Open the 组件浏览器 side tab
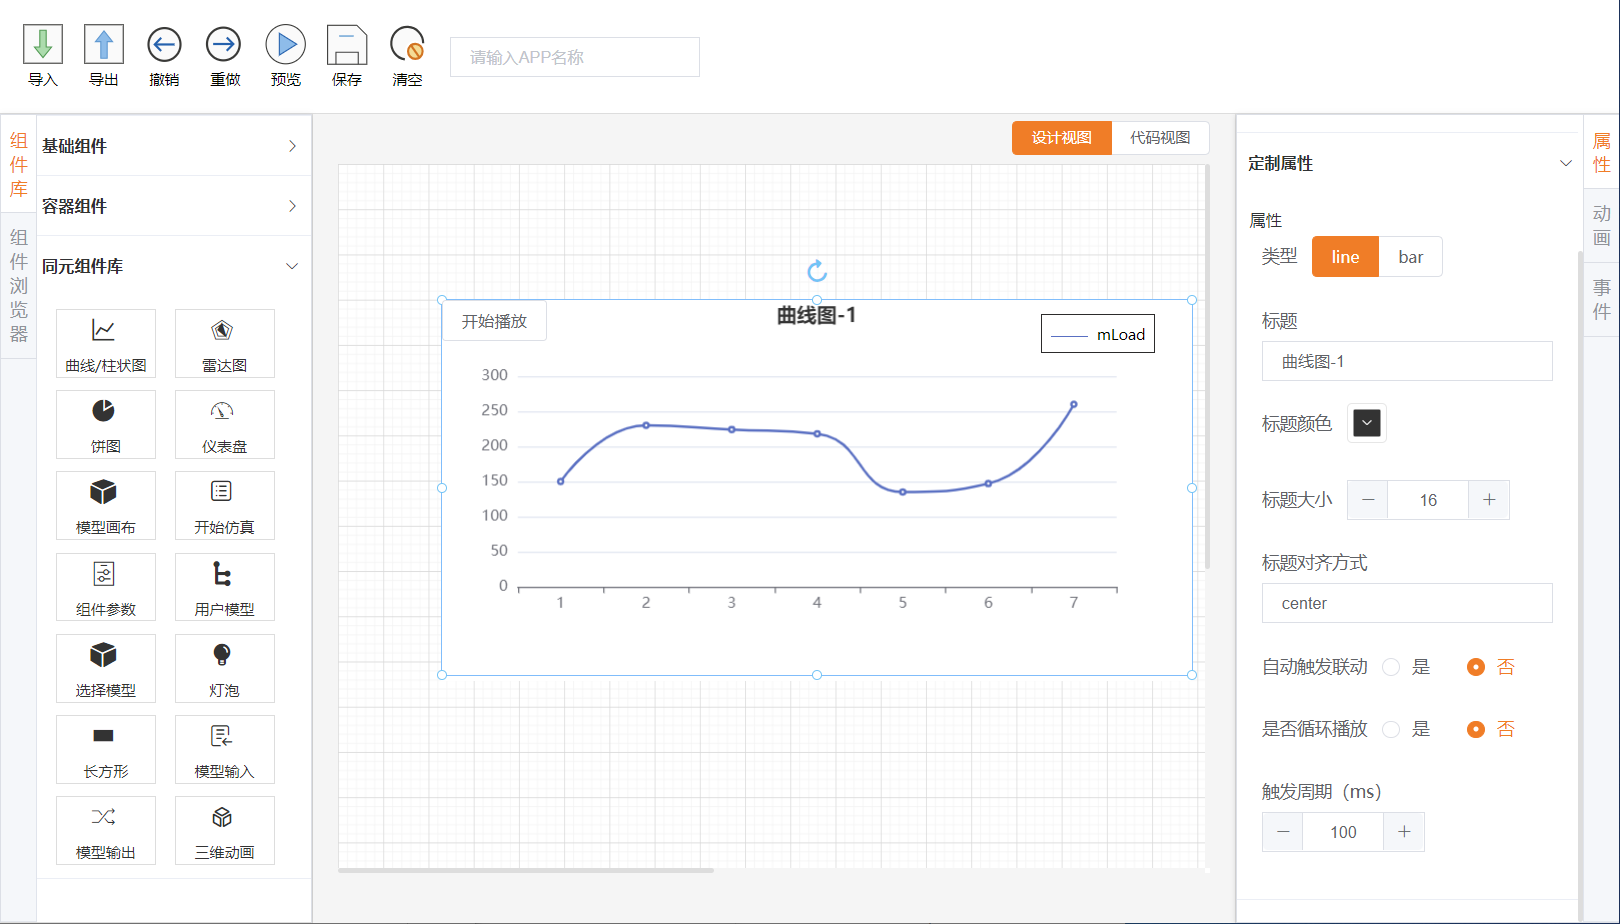Viewport: 1620px width, 924px height. coord(18,286)
